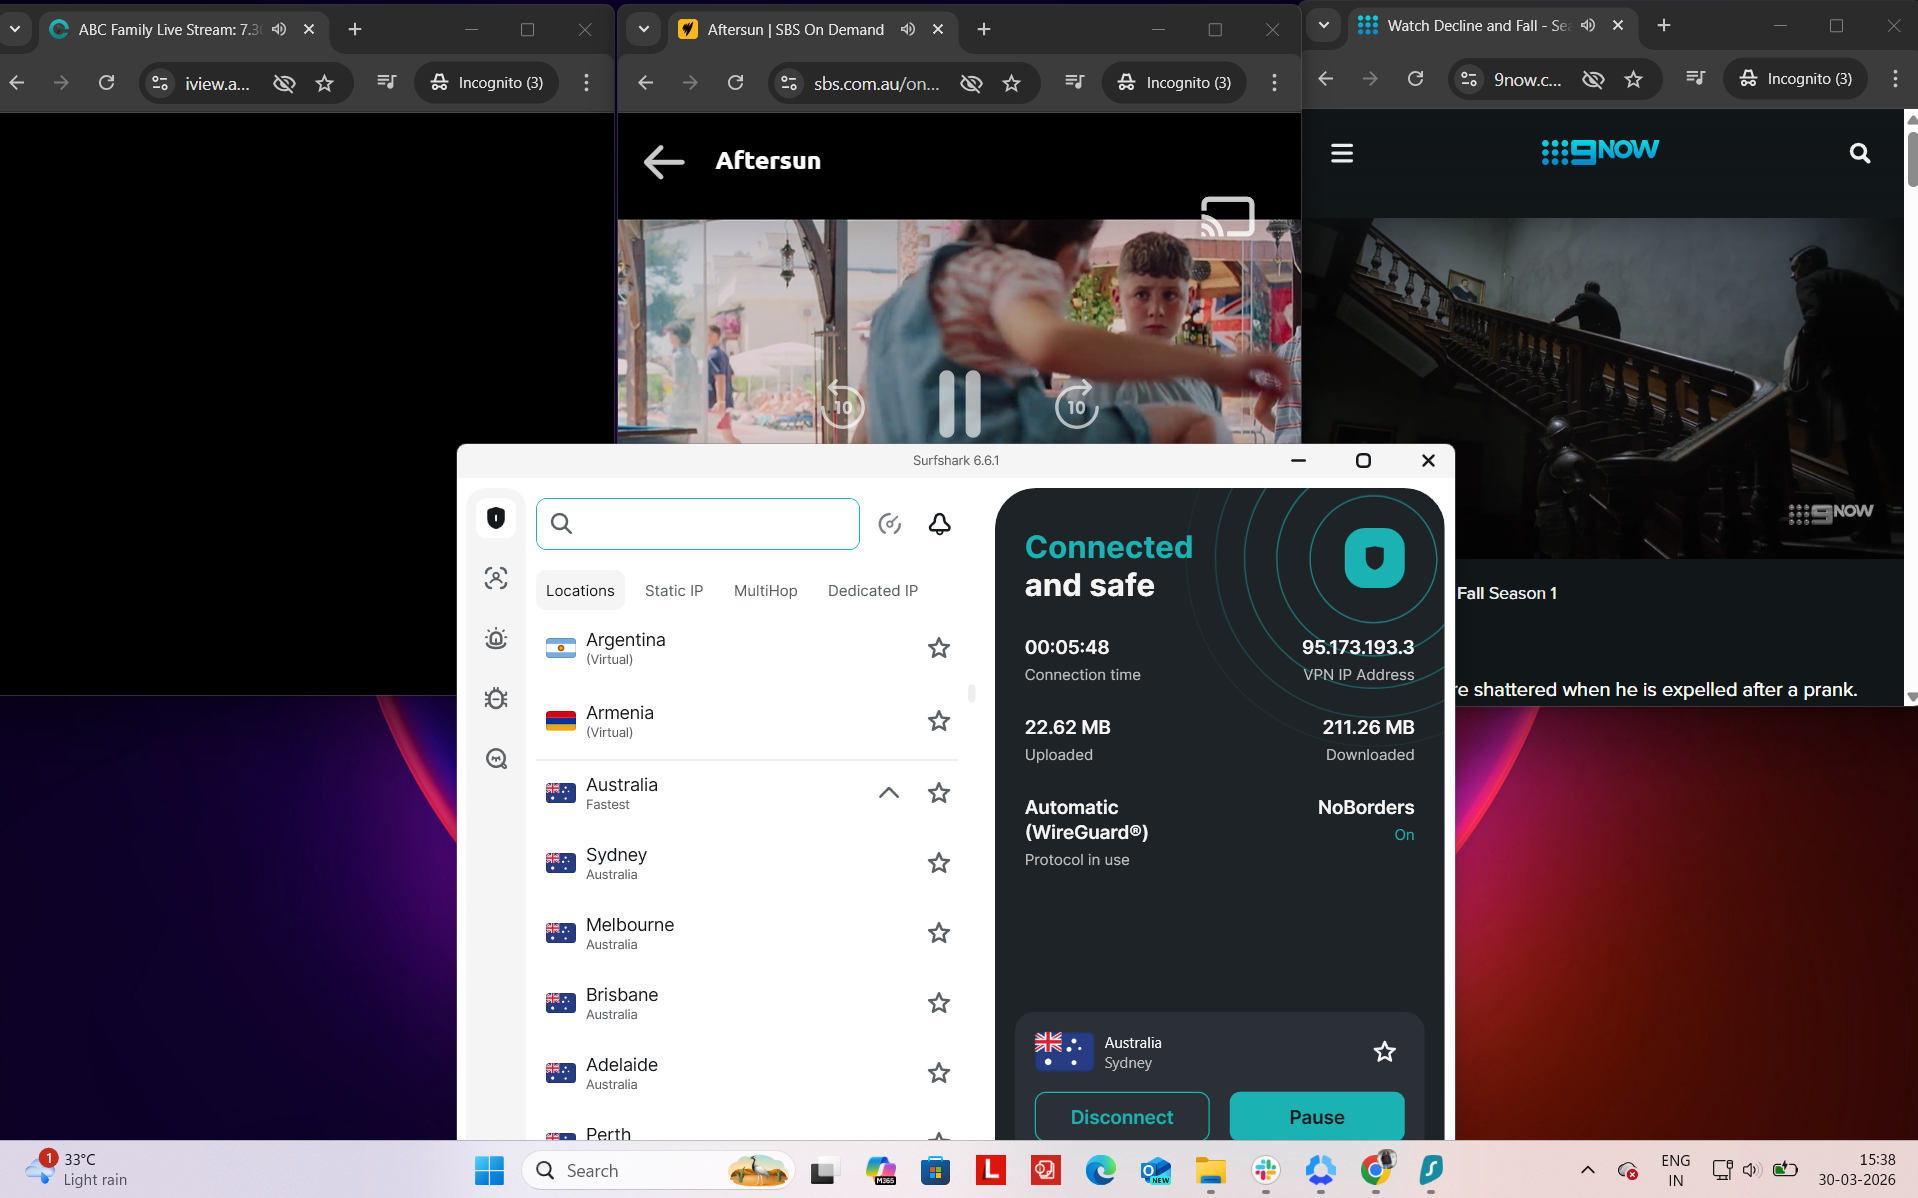The width and height of the screenshot is (1918, 1198).
Task: Collapse the Australia locations group
Action: tap(887, 793)
